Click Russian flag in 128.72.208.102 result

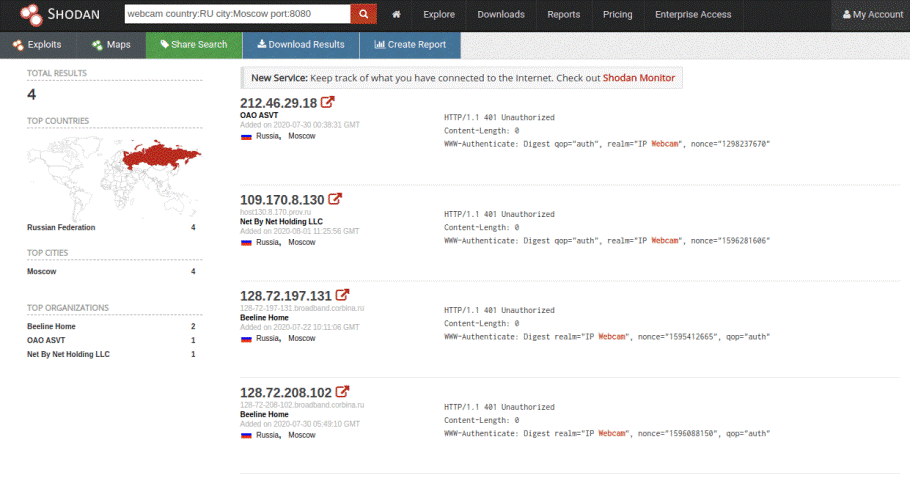point(246,435)
